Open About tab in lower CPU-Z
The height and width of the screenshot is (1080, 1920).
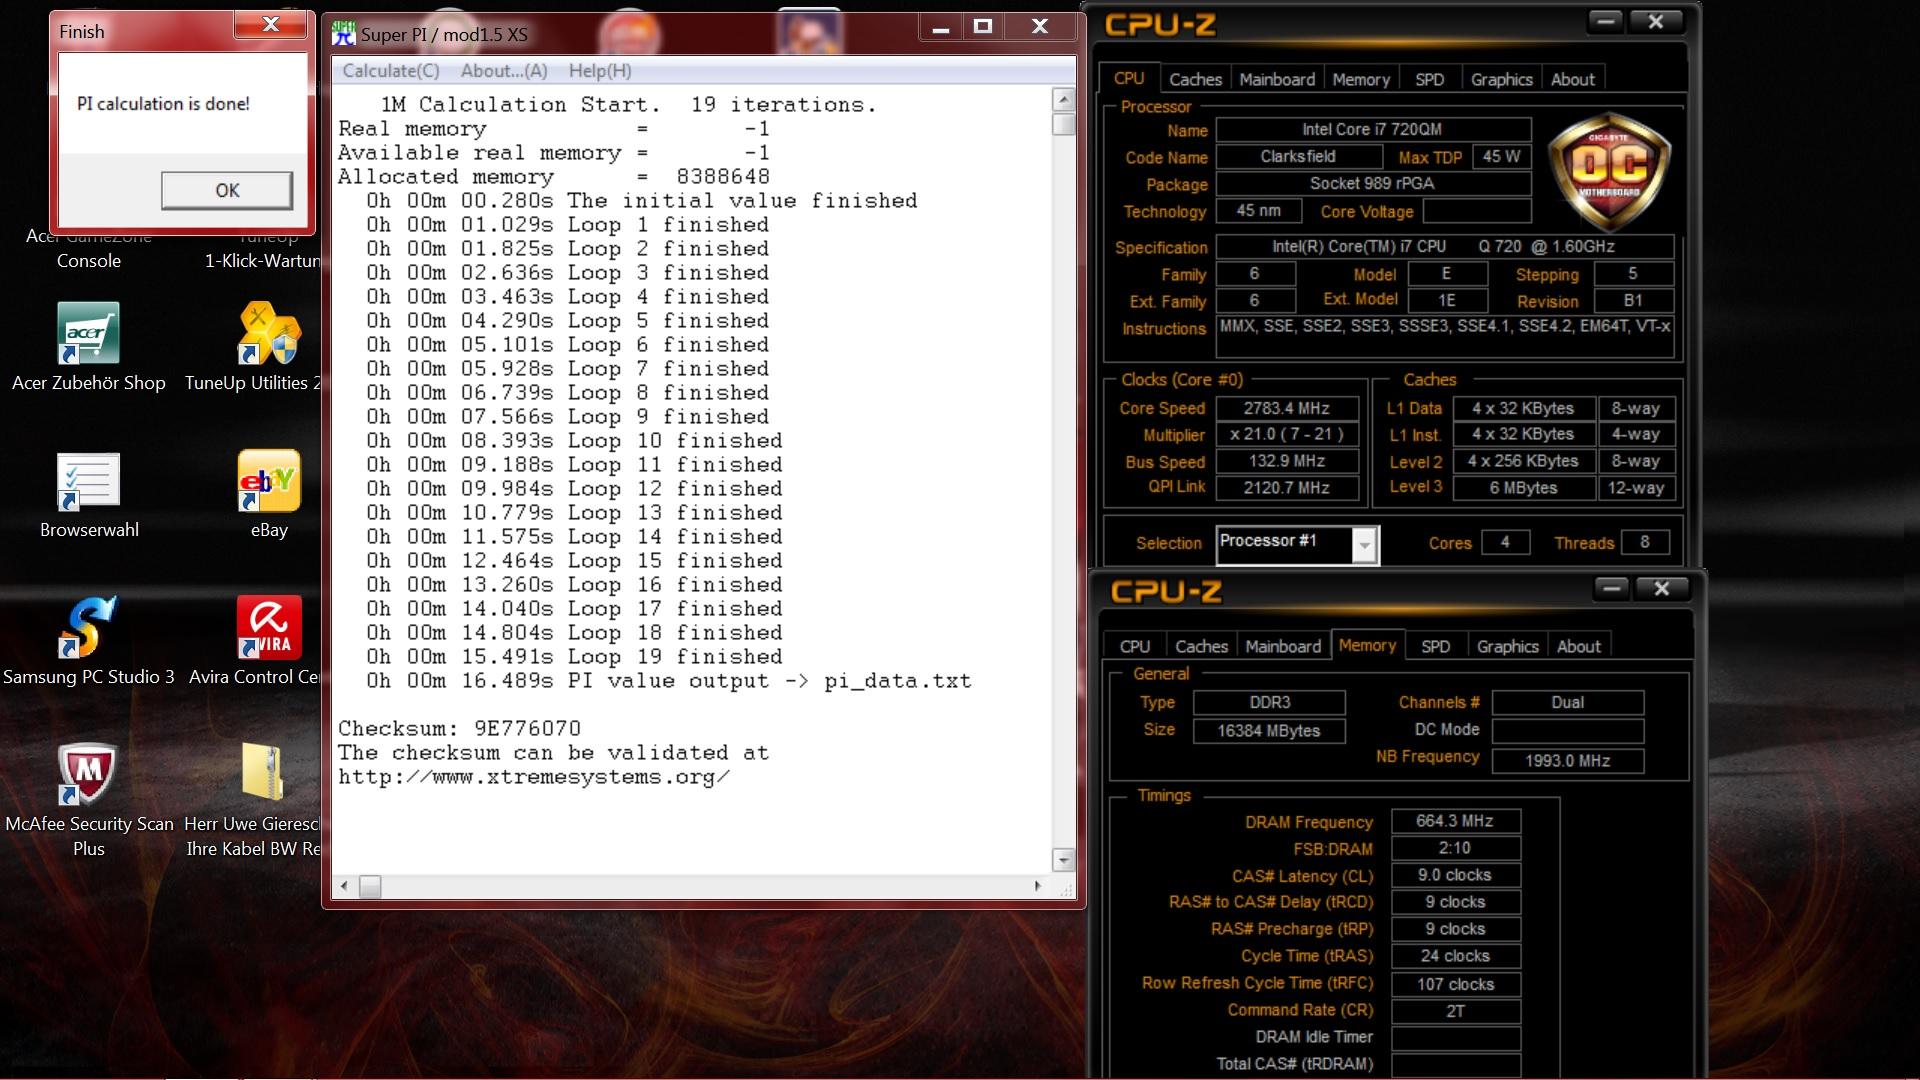click(1579, 646)
